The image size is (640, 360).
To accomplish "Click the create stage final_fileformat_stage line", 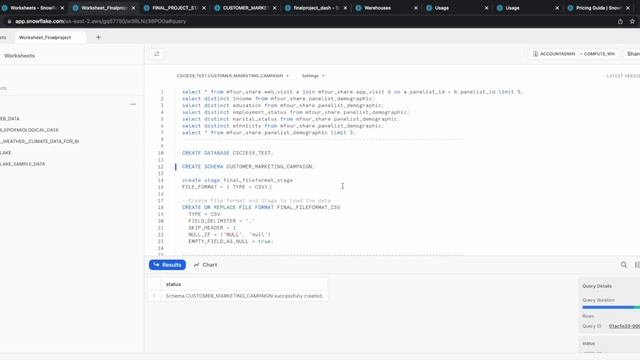I will click(237, 180).
